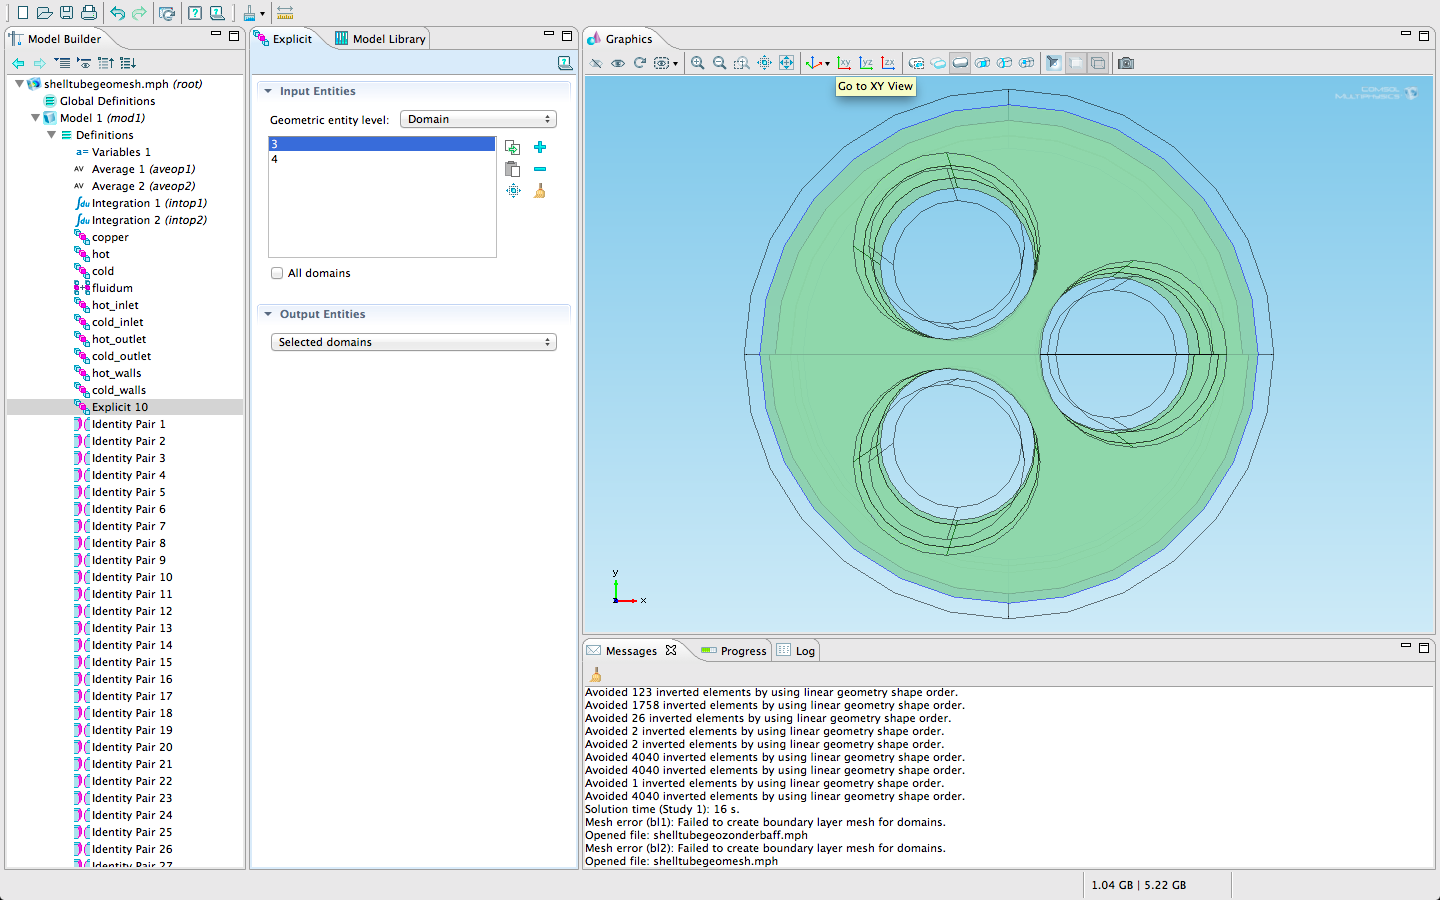1440x900 pixels.
Task: Add to selection with the plus icon
Action: (x=540, y=147)
